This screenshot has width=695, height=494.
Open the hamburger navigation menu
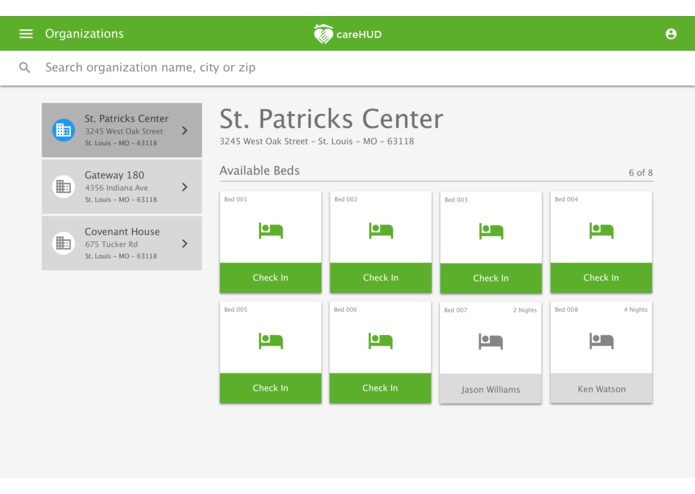click(x=26, y=34)
